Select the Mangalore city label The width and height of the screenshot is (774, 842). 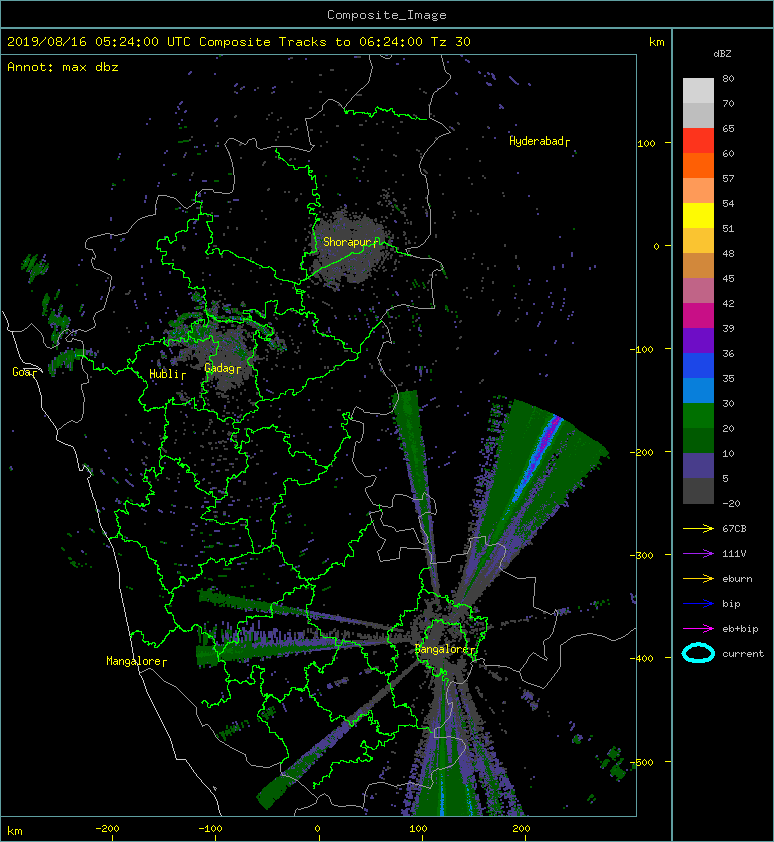tap(136, 661)
